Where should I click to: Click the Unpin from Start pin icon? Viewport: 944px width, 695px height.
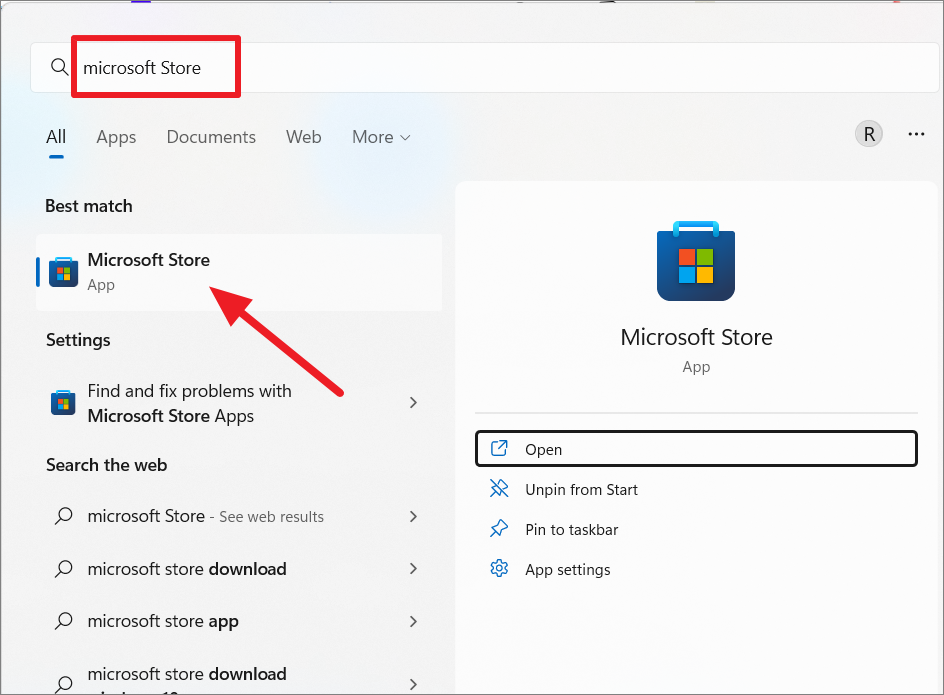pos(499,488)
